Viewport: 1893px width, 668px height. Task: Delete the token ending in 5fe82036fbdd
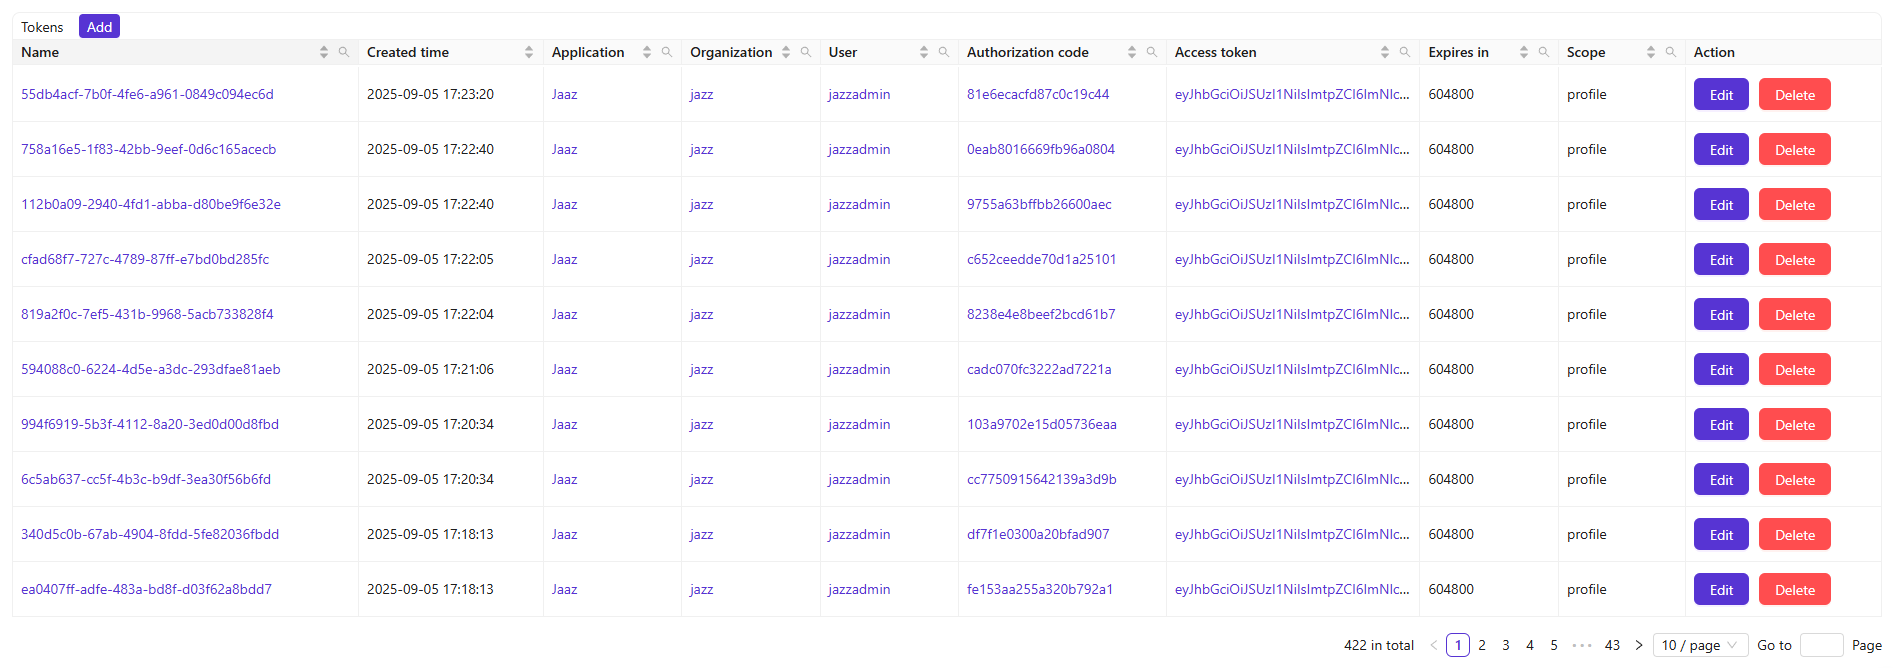(x=1795, y=535)
